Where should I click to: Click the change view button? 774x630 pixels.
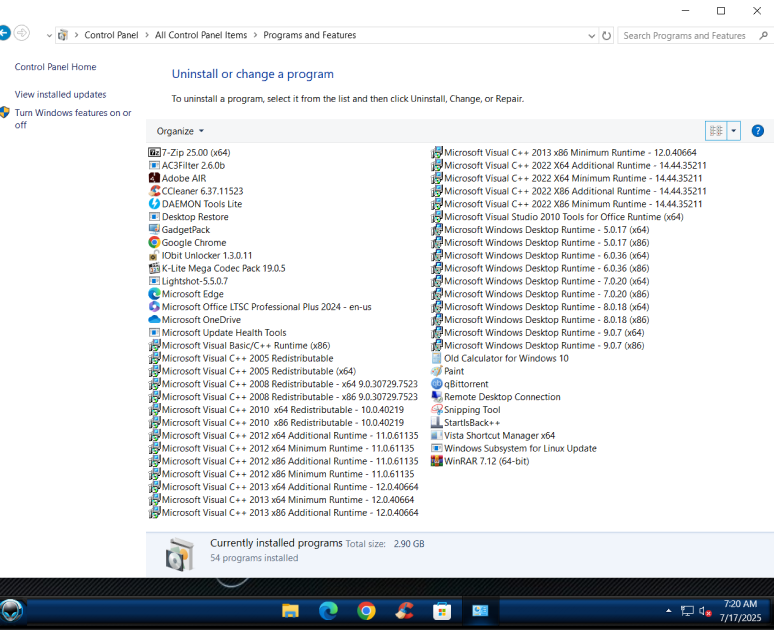716,131
